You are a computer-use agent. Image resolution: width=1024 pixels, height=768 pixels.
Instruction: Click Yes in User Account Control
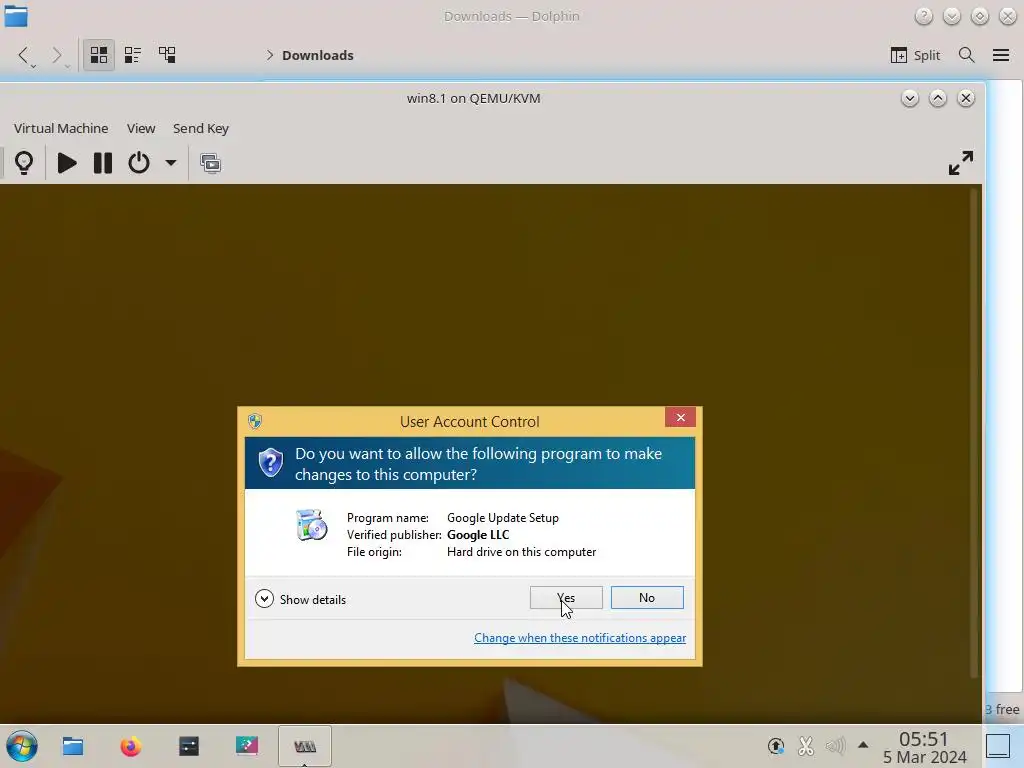click(x=566, y=598)
